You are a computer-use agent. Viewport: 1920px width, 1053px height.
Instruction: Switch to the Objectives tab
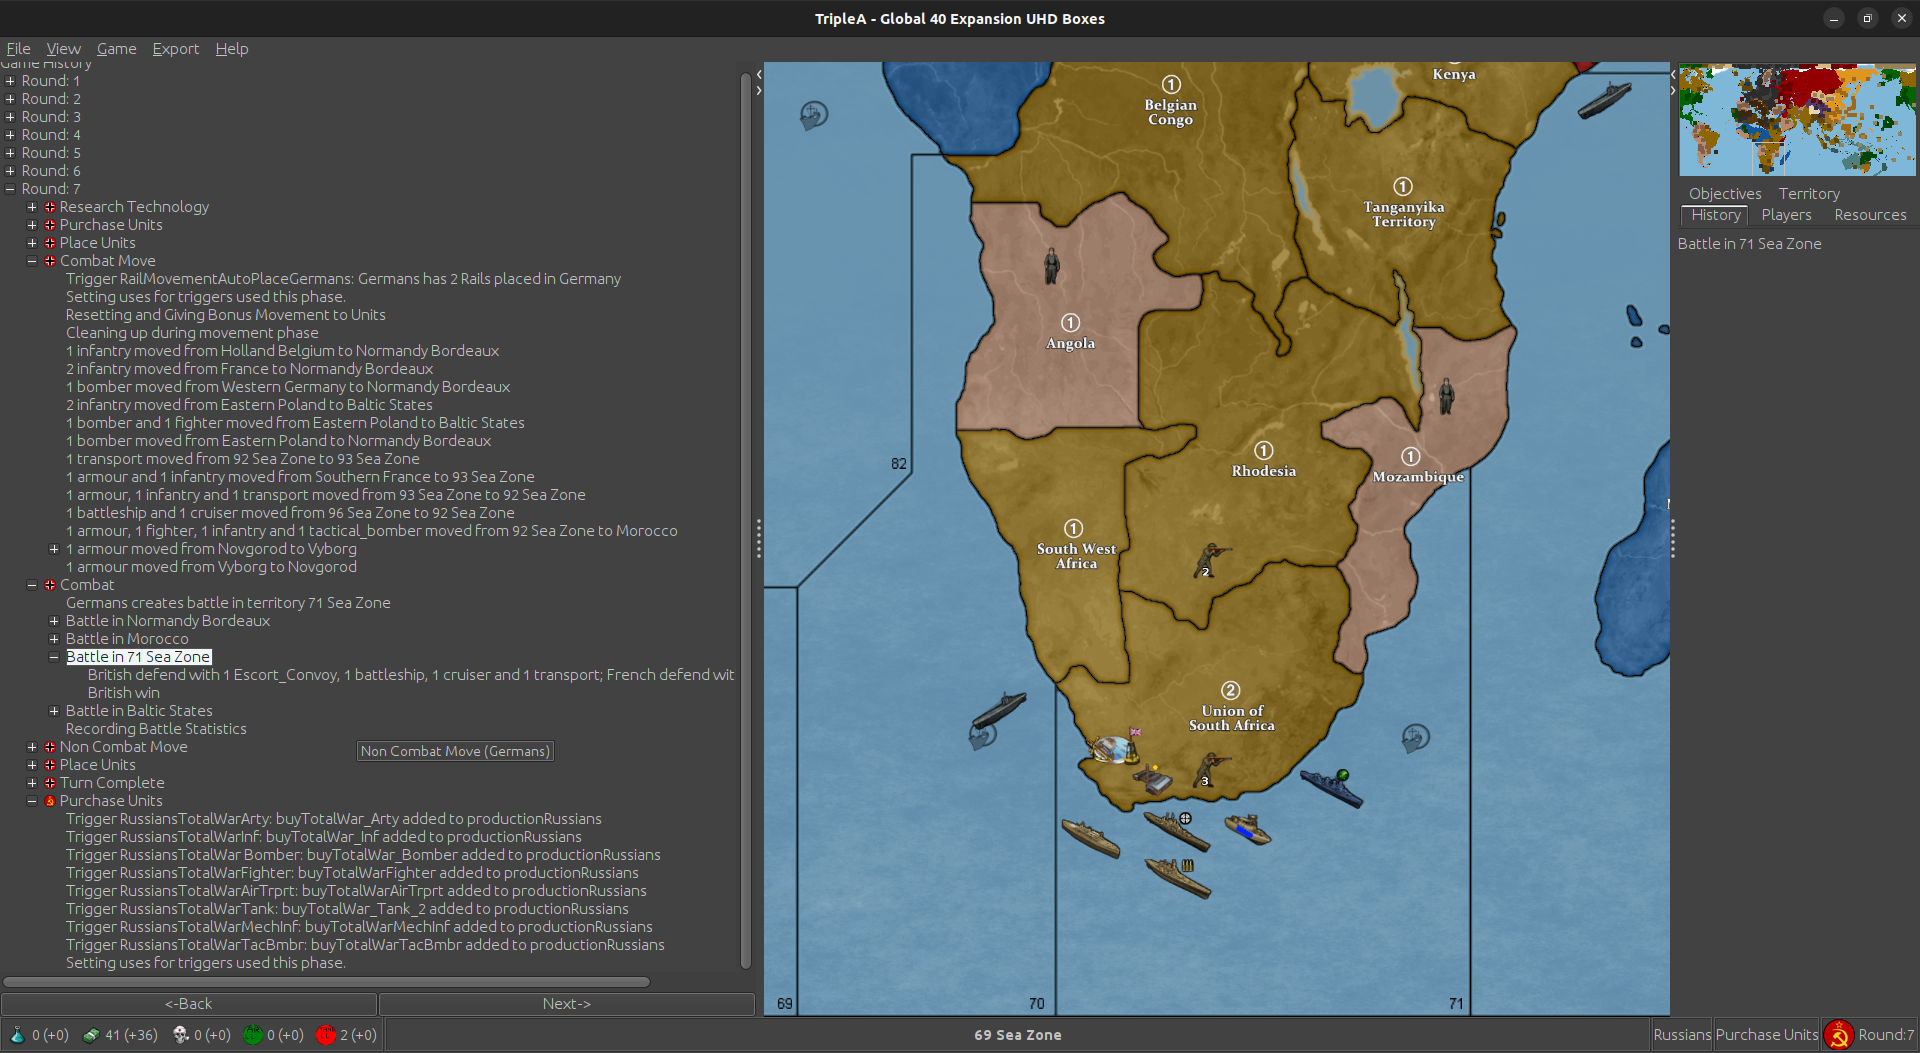click(x=1725, y=193)
